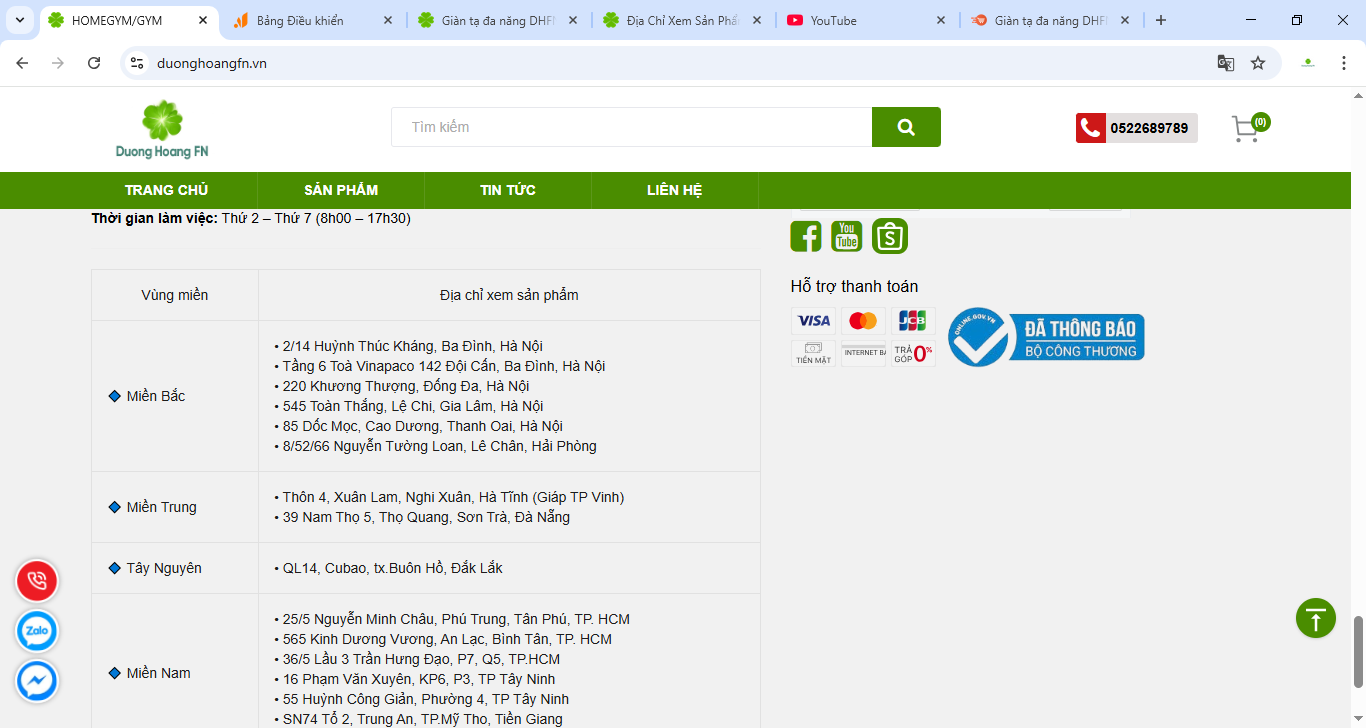Screen dimensions: 1366x728
Task: Click the scroll-to-top green arrow button
Action: [1315, 618]
